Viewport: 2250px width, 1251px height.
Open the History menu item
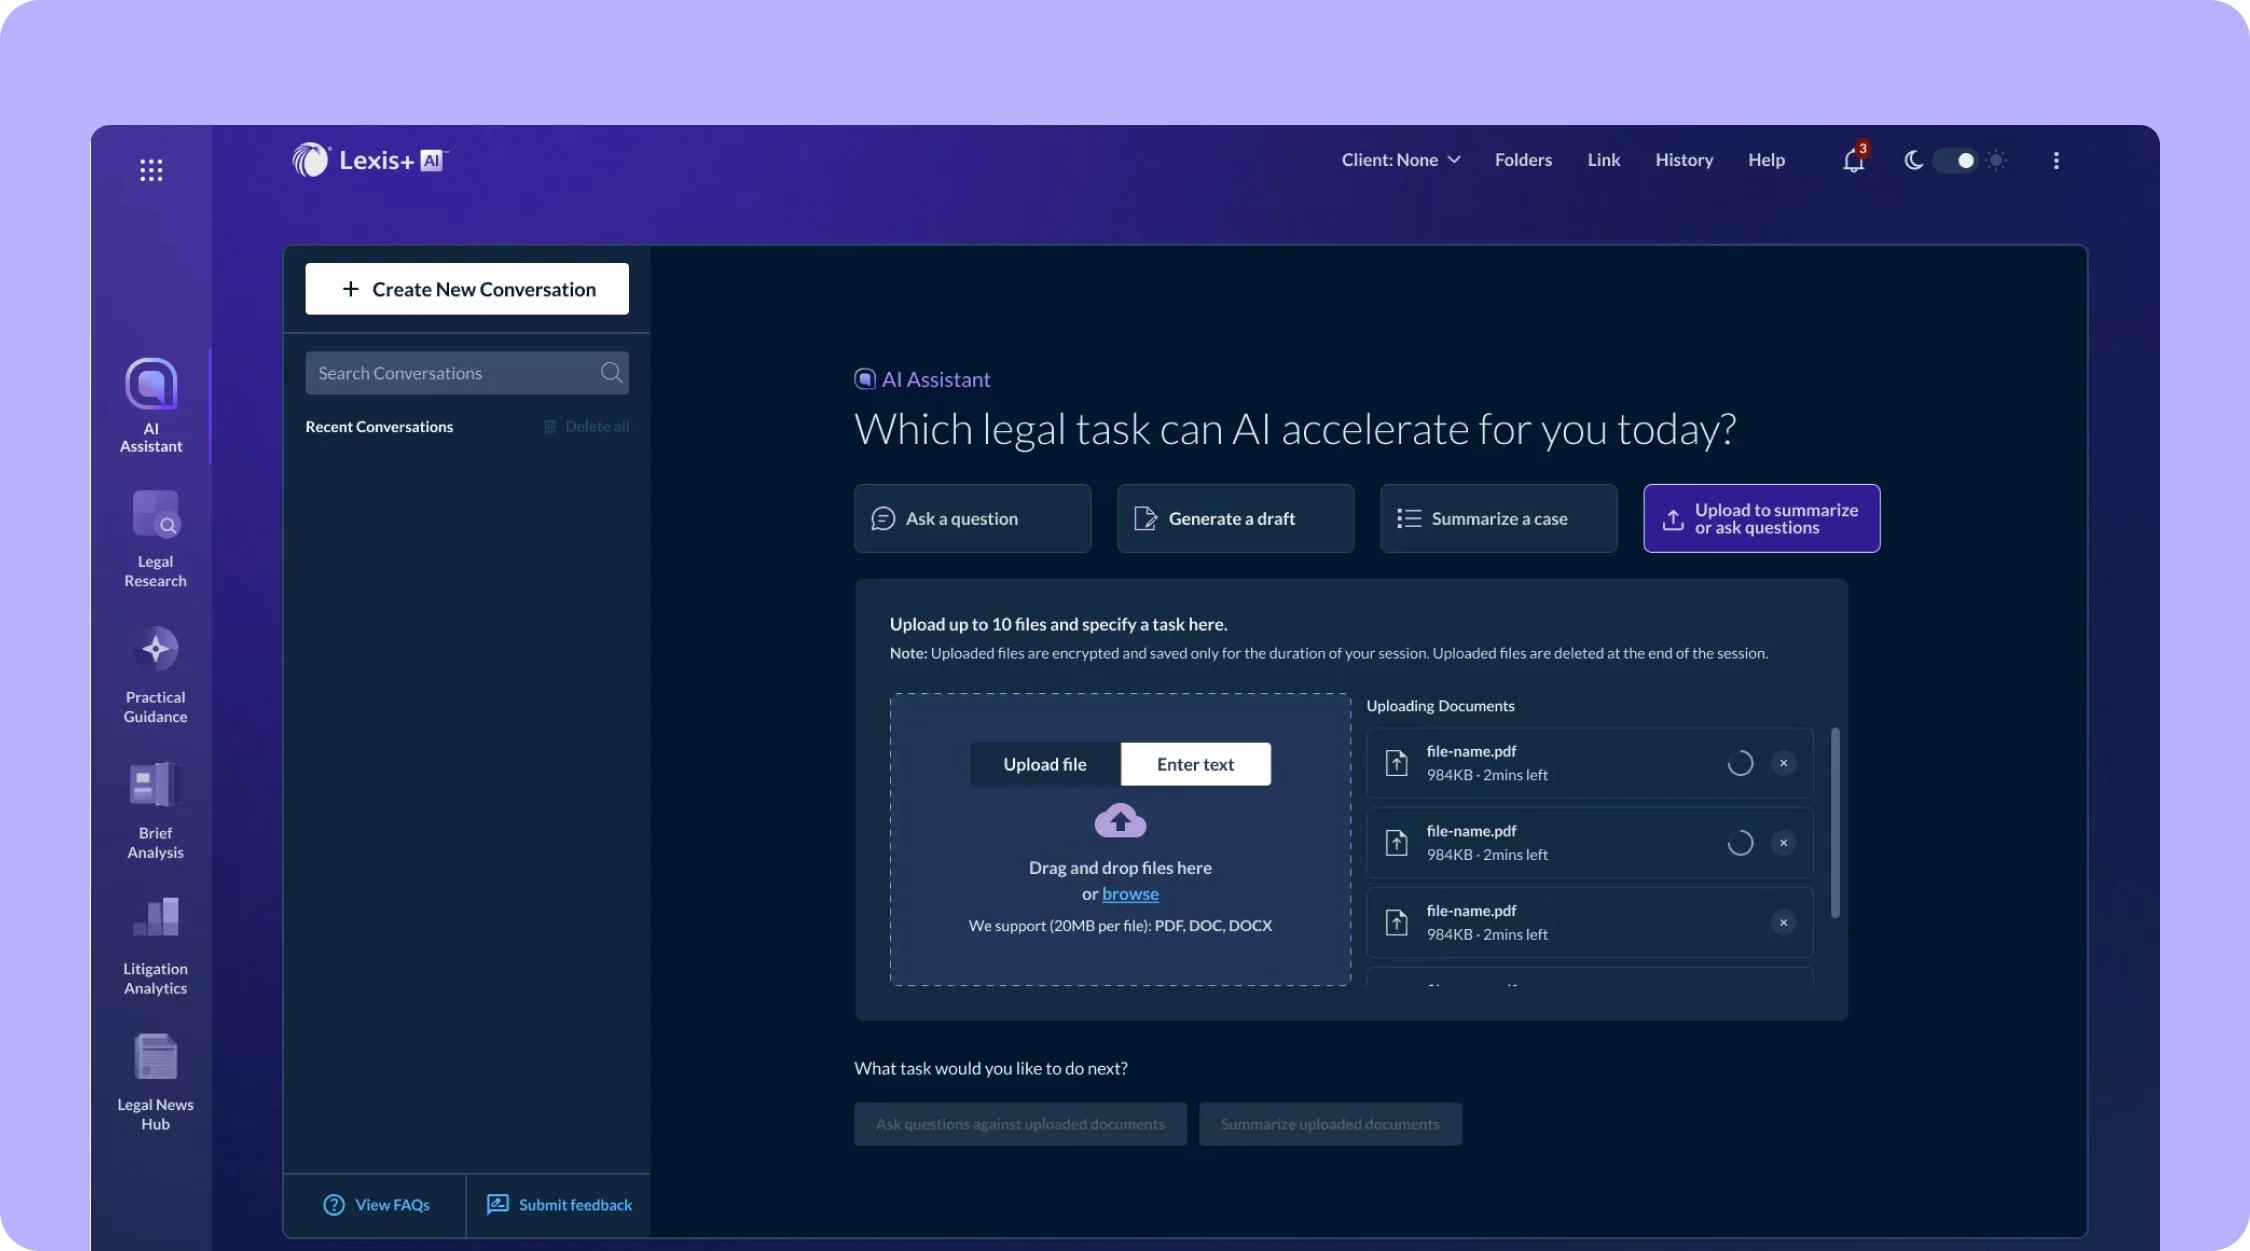[1683, 160]
